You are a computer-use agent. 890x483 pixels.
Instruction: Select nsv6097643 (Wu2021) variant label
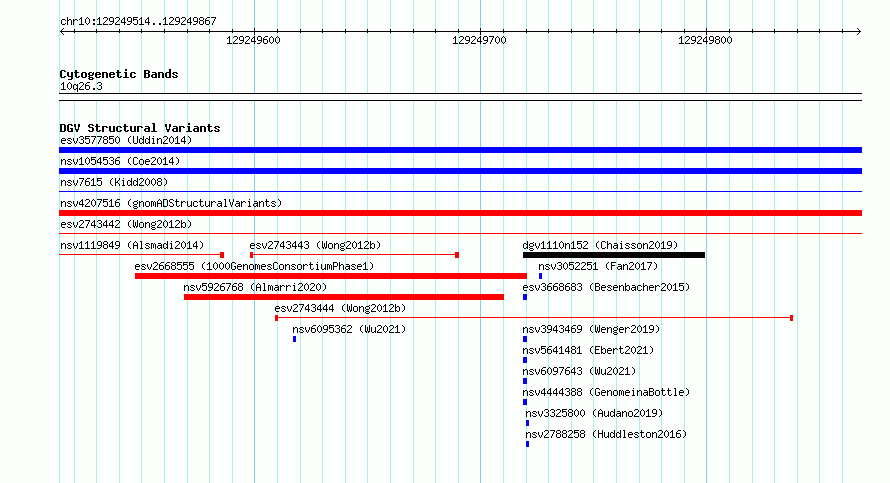[x=579, y=371]
